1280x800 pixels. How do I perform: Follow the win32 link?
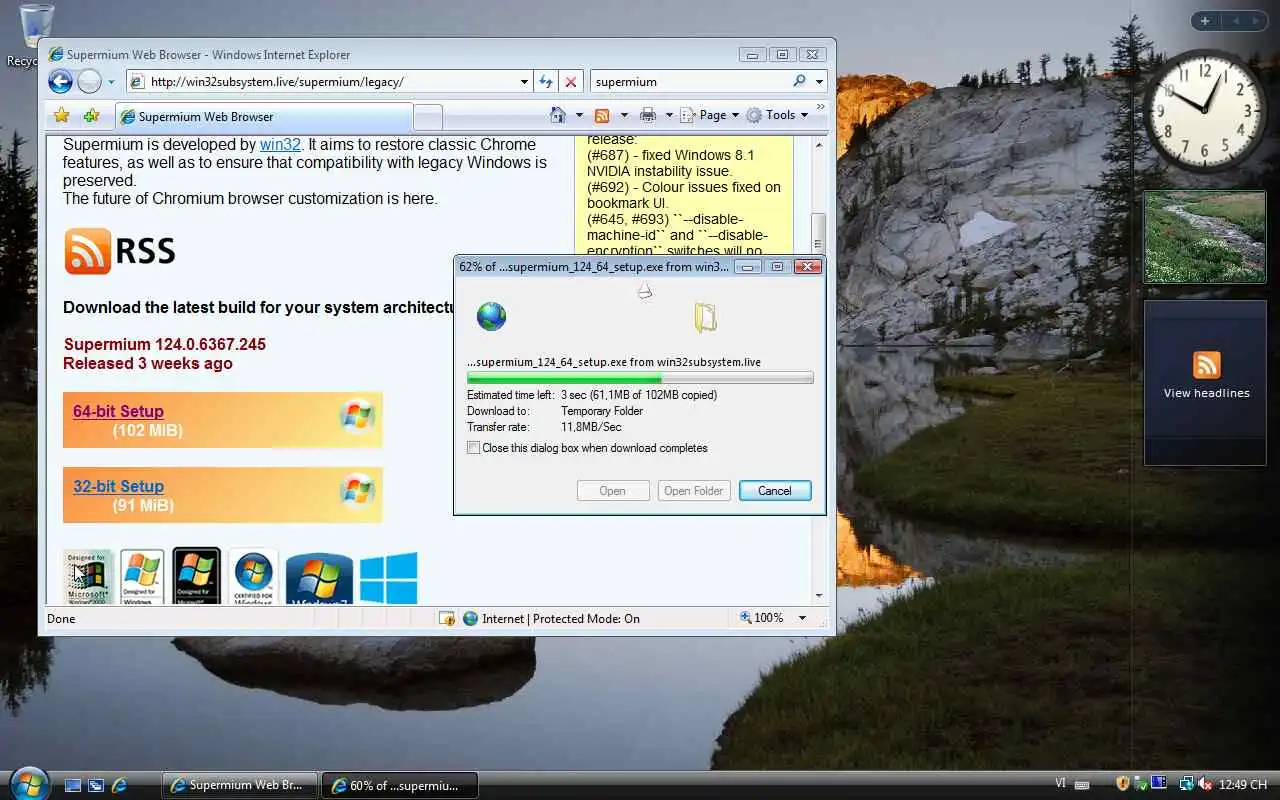[280, 145]
